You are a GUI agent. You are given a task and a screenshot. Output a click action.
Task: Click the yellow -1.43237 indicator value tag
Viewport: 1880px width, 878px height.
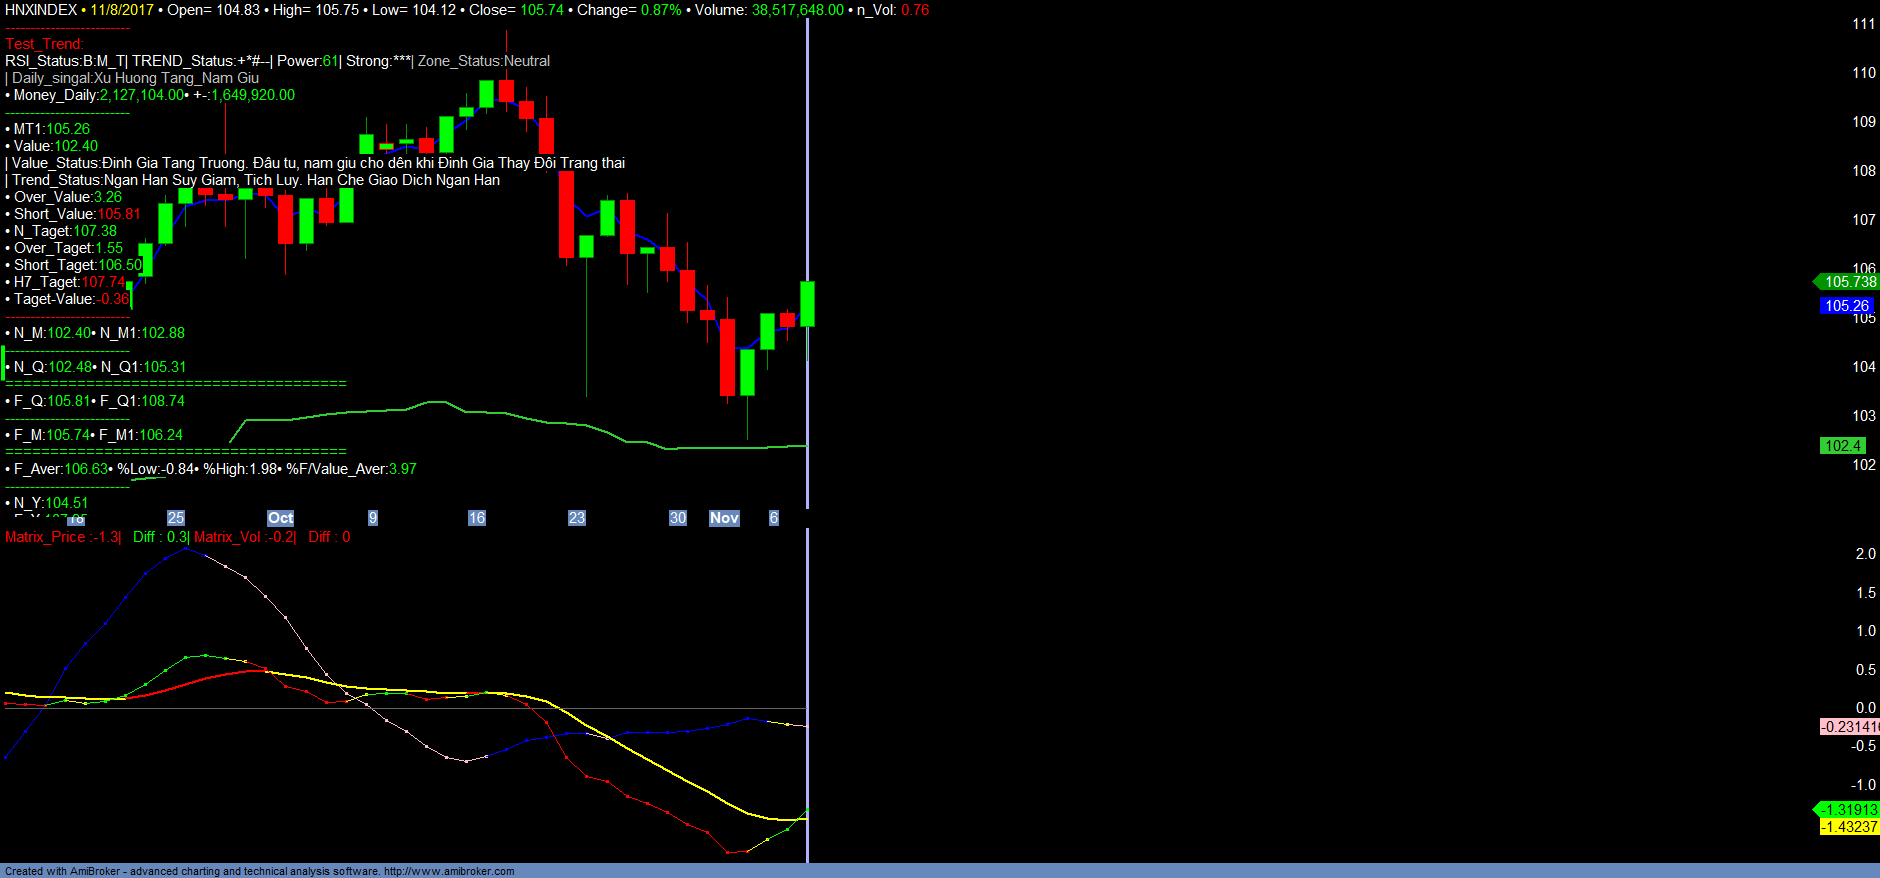(1849, 827)
